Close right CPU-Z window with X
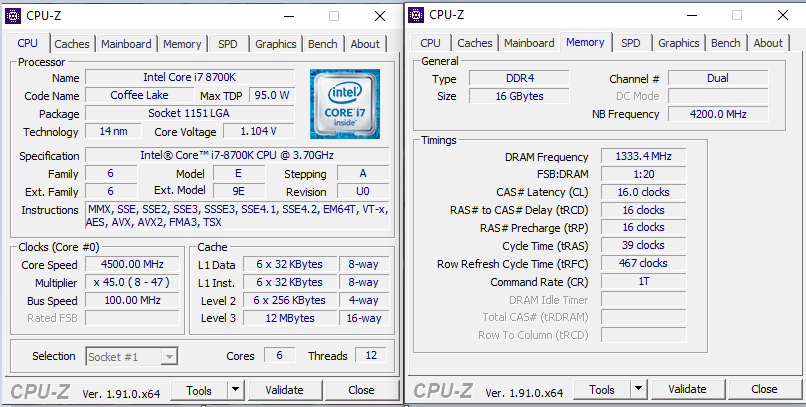Screen dimensions: 806x407 point(783,15)
